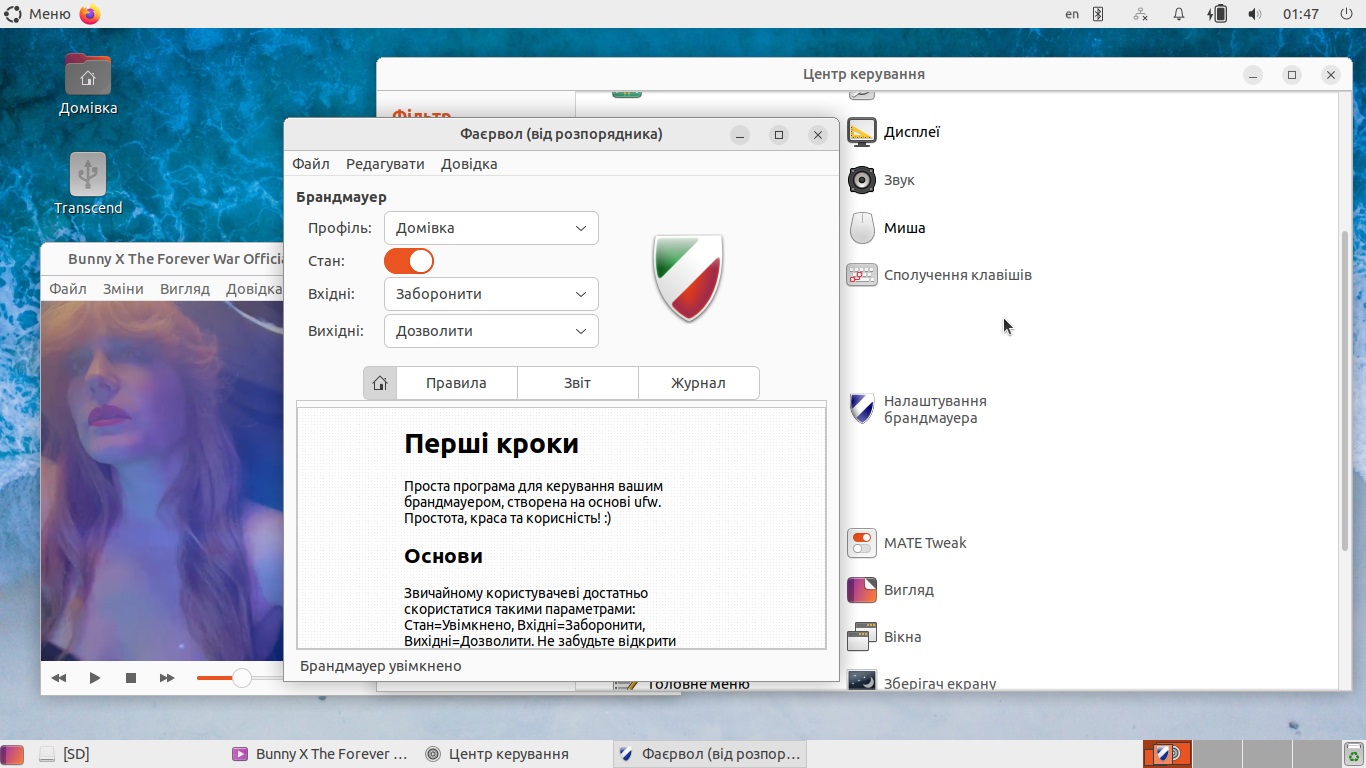Click the video frame in the media player
The image size is (1366, 768).
click(162, 480)
